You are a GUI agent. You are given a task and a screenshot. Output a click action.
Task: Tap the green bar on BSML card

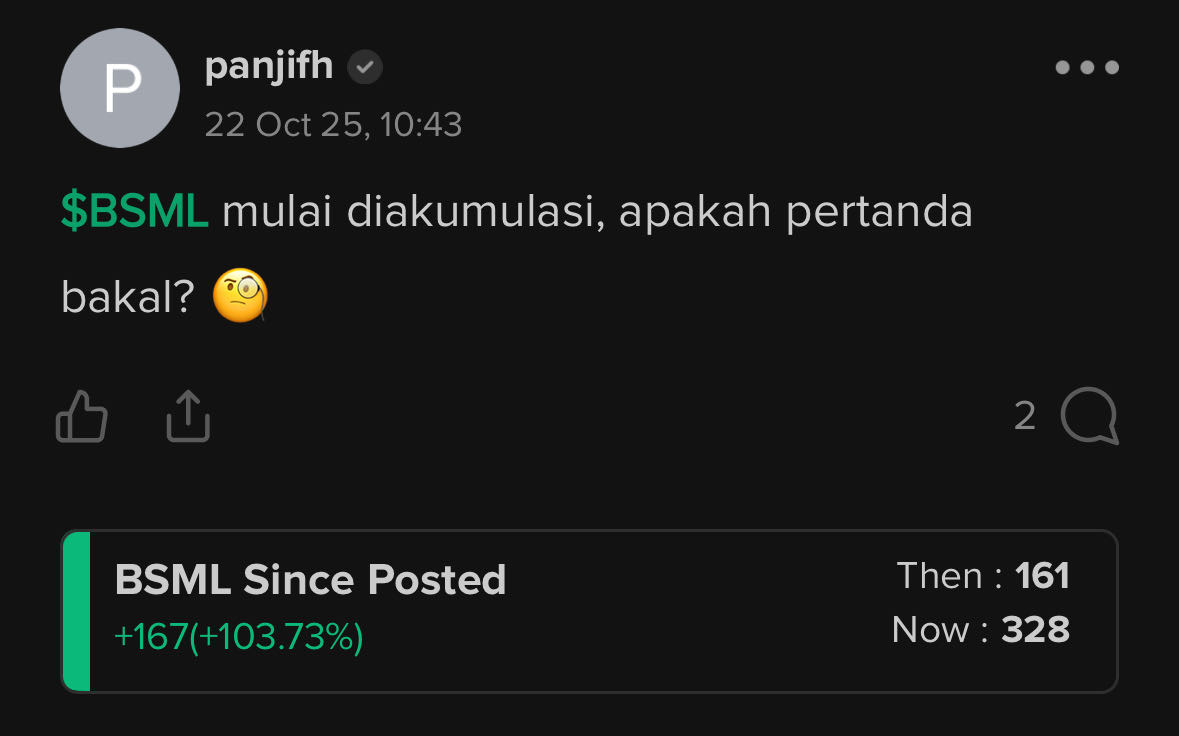coord(76,611)
